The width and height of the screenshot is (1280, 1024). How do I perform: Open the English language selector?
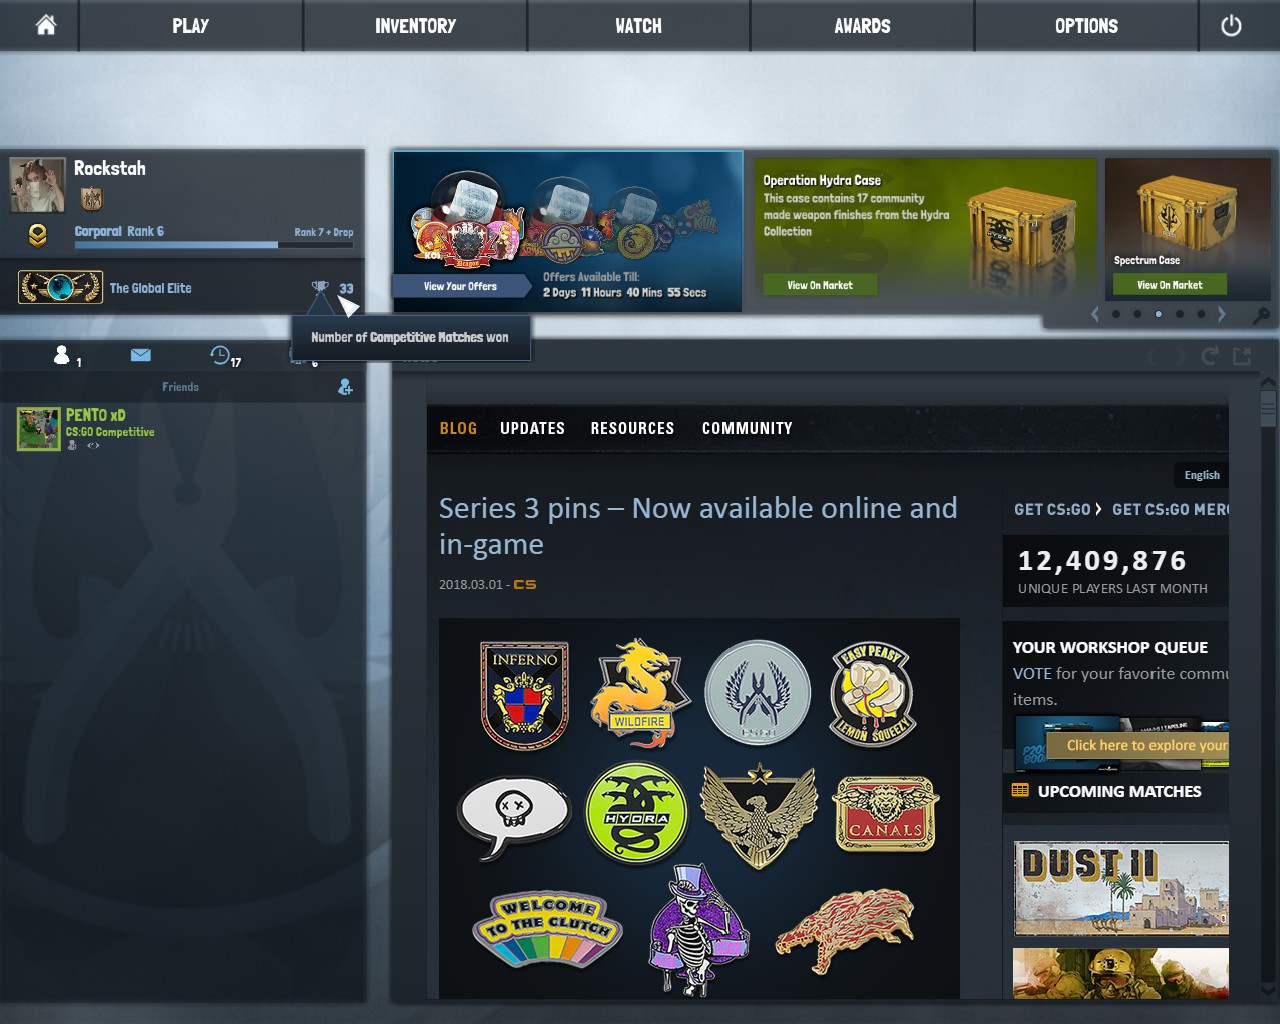coord(1202,475)
